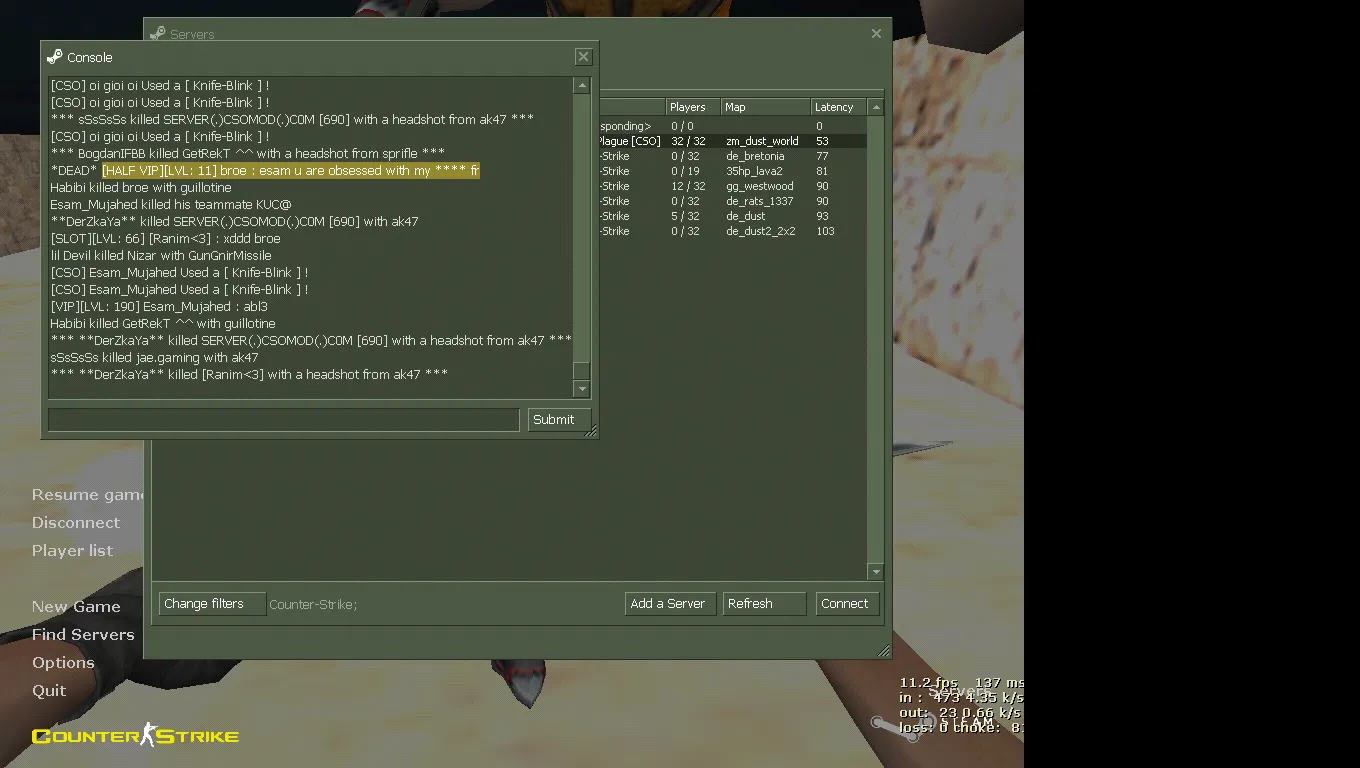
Task: Click 'Esam_Mujahed : abl3' VIP chat line
Action: pos(159,307)
